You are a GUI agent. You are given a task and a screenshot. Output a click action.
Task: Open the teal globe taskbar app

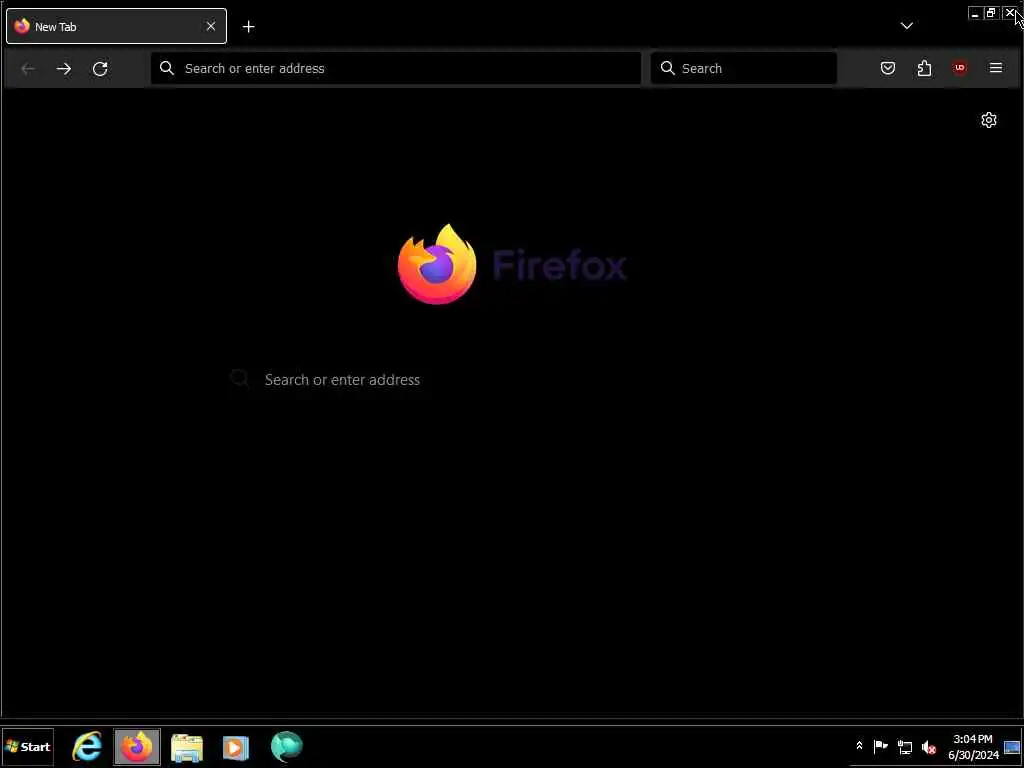pyautogui.click(x=287, y=746)
